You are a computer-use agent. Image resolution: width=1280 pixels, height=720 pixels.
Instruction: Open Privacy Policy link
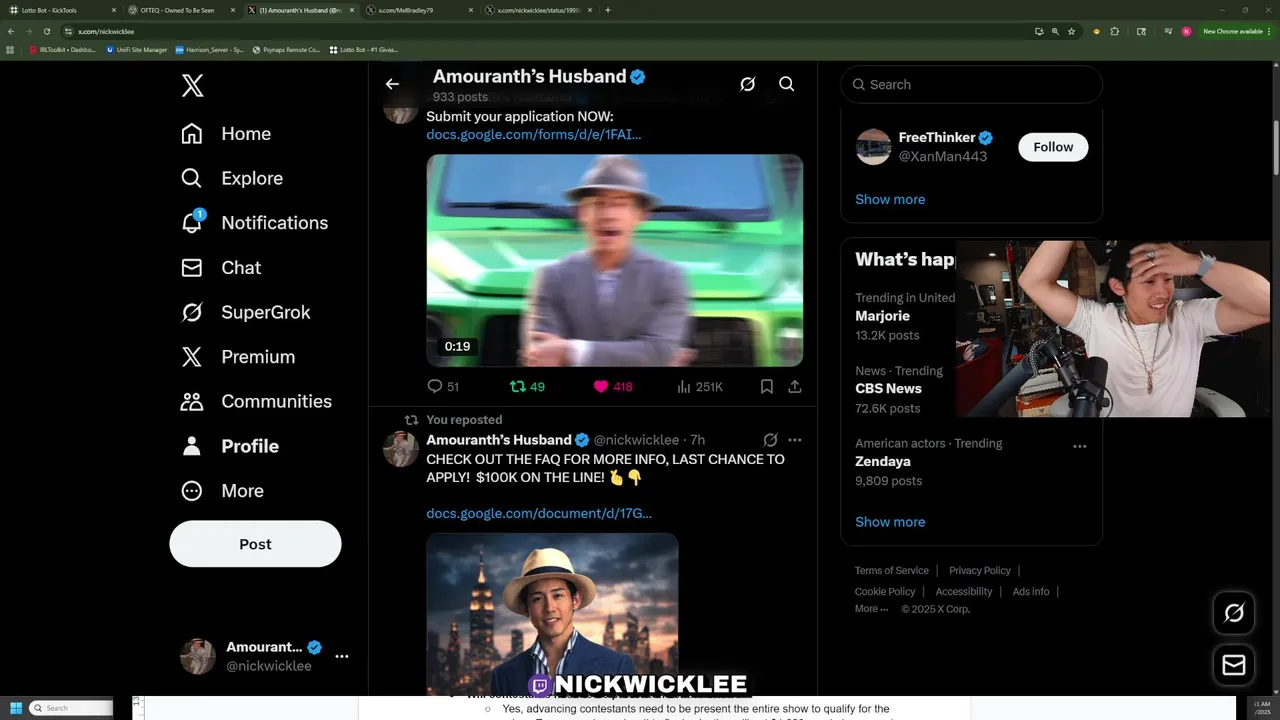(980, 570)
